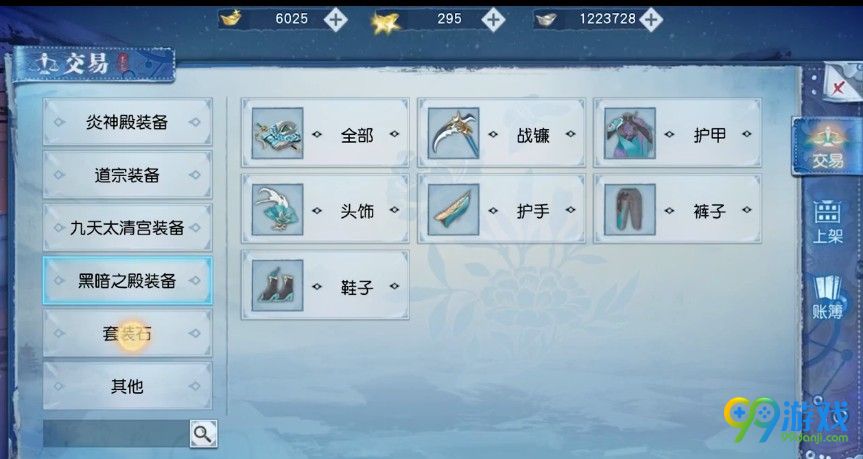Open the 上架 listing shelf icon
Viewport: 863px width, 459px height.
[x=828, y=222]
